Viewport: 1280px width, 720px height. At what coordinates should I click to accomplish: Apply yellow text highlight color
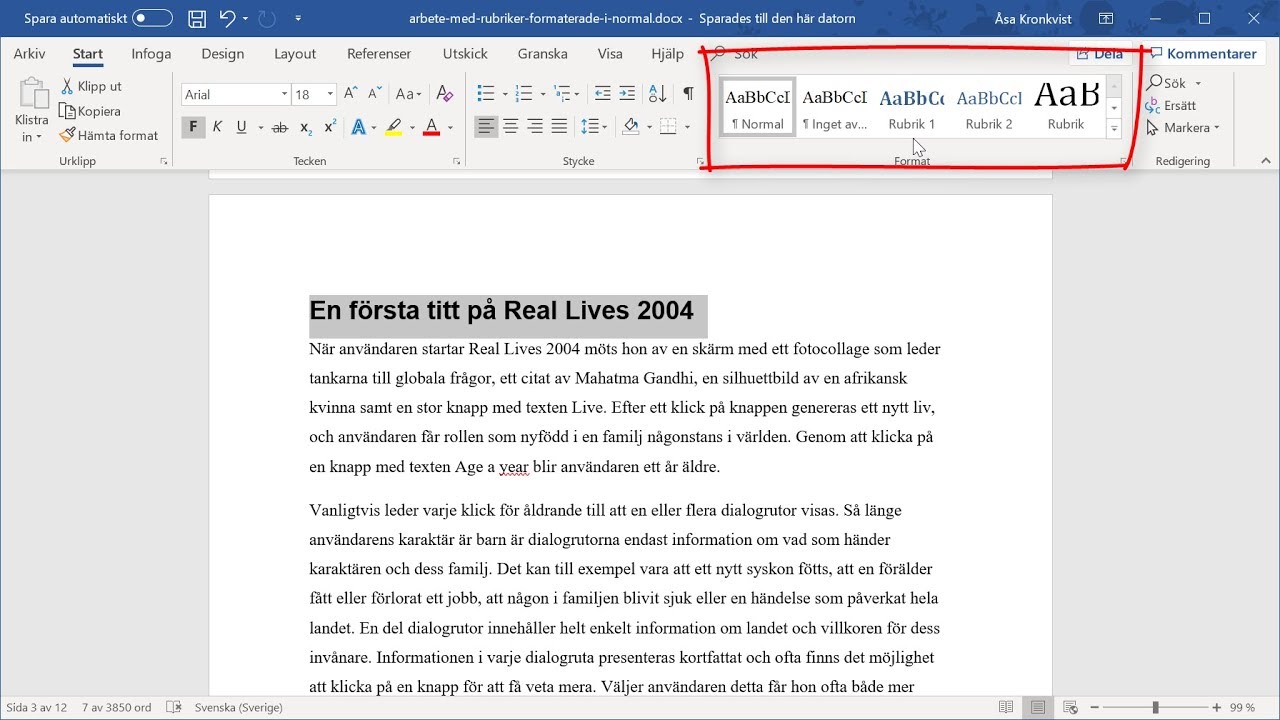[x=393, y=127]
